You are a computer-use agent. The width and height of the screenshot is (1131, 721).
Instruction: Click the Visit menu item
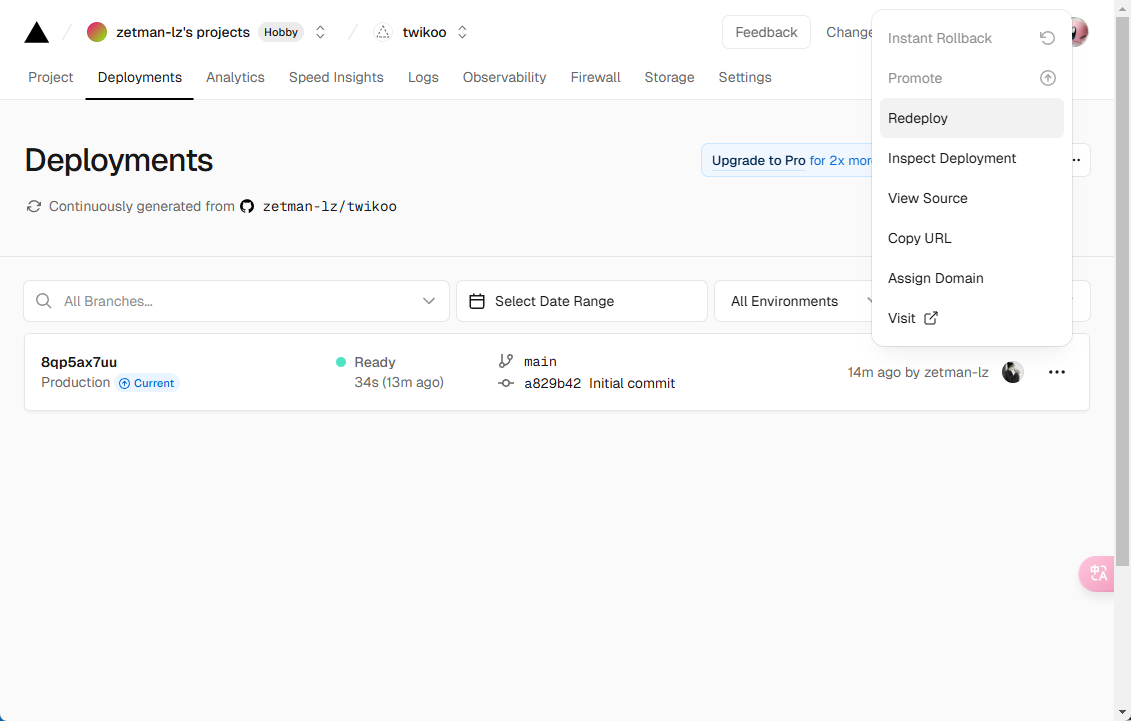(x=972, y=318)
